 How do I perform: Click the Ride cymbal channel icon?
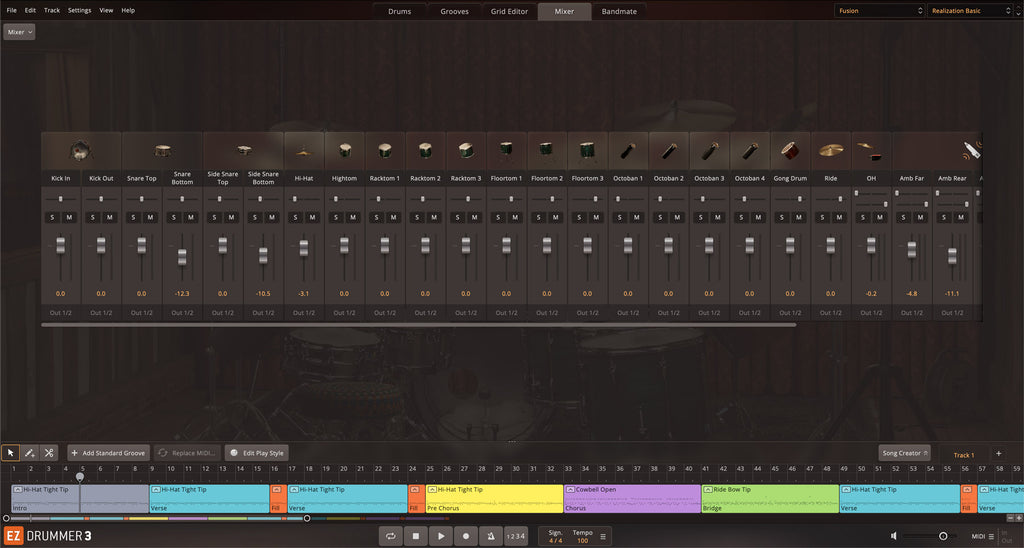(x=831, y=151)
